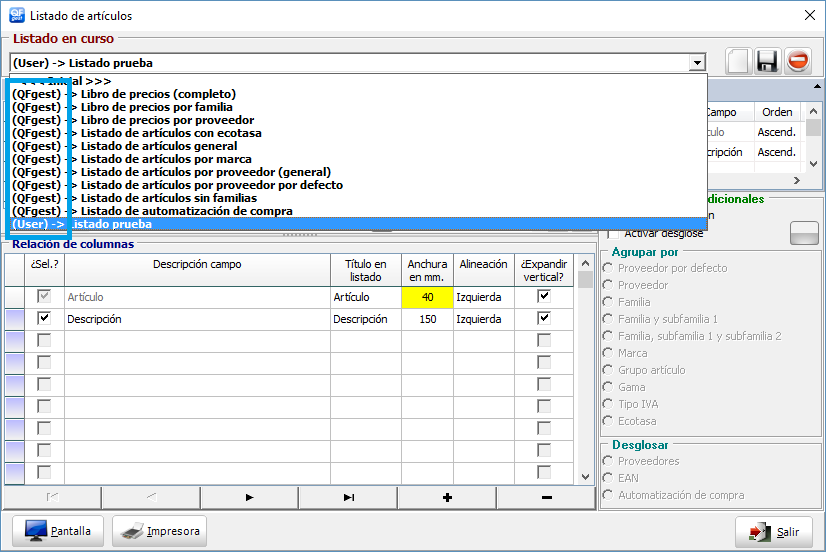The image size is (826, 552).
Task: Select Libro de precios (completo) option
Action: tap(358, 94)
